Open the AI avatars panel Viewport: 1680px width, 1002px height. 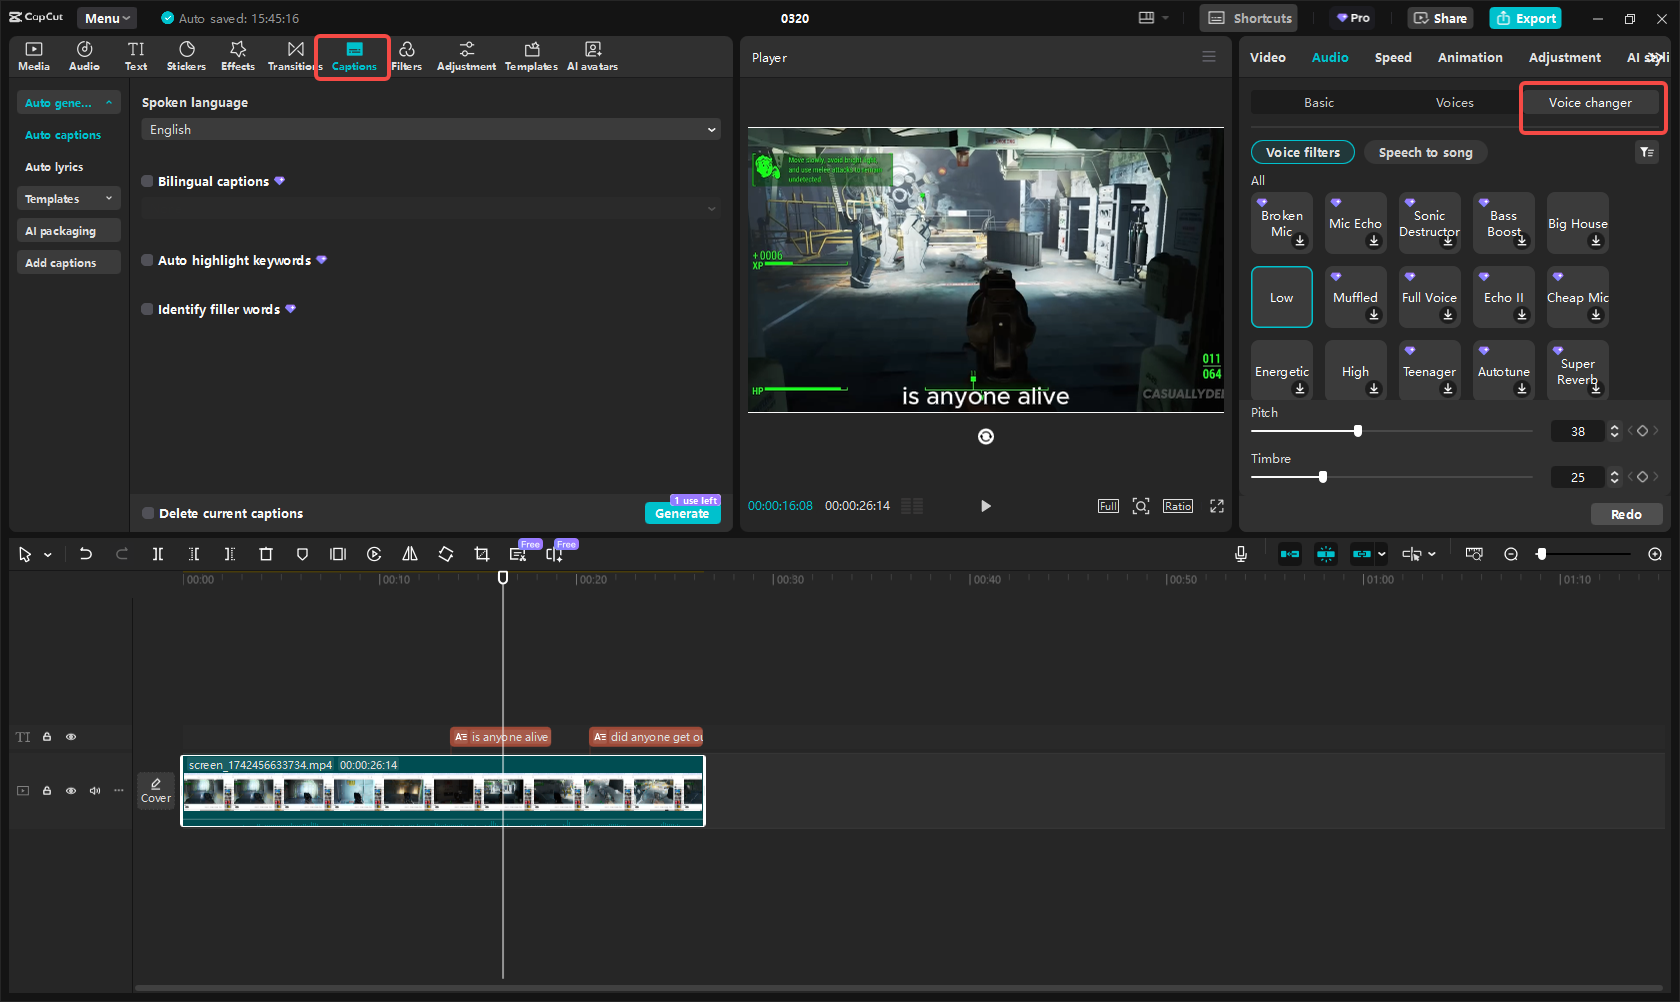click(592, 55)
